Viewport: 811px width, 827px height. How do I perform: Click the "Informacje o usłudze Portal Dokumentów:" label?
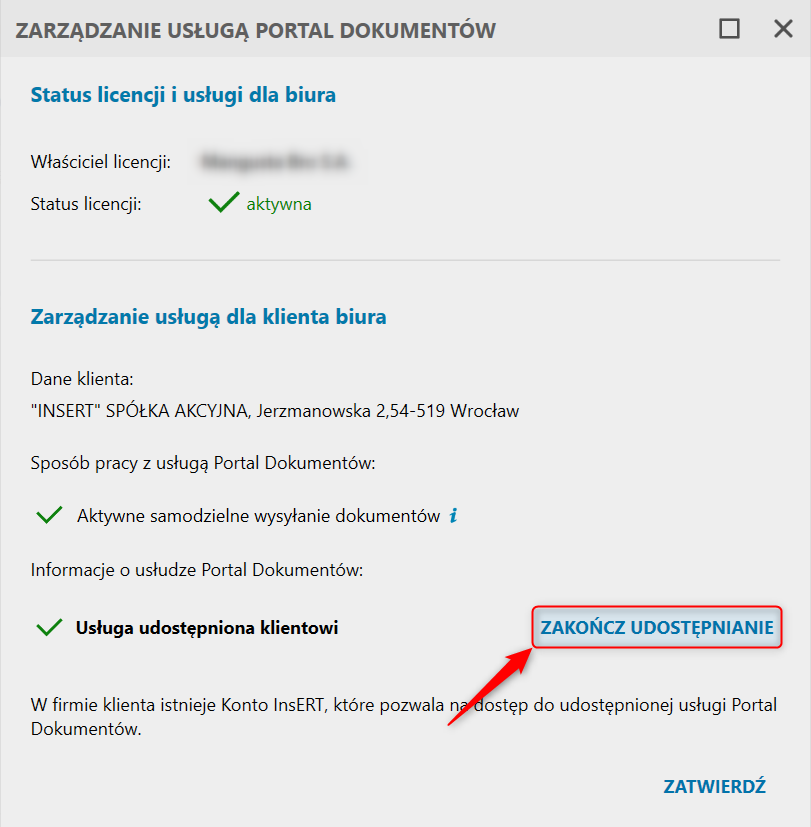coord(196,570)
